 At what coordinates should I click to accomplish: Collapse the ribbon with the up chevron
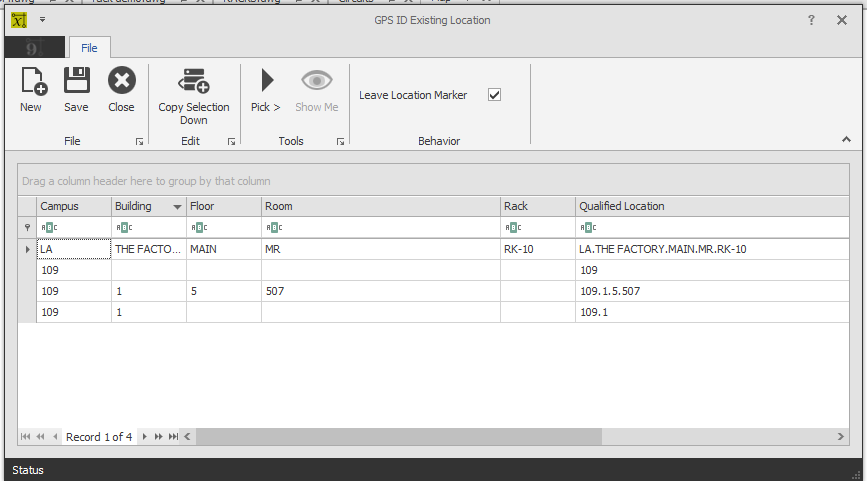(846, 139)
